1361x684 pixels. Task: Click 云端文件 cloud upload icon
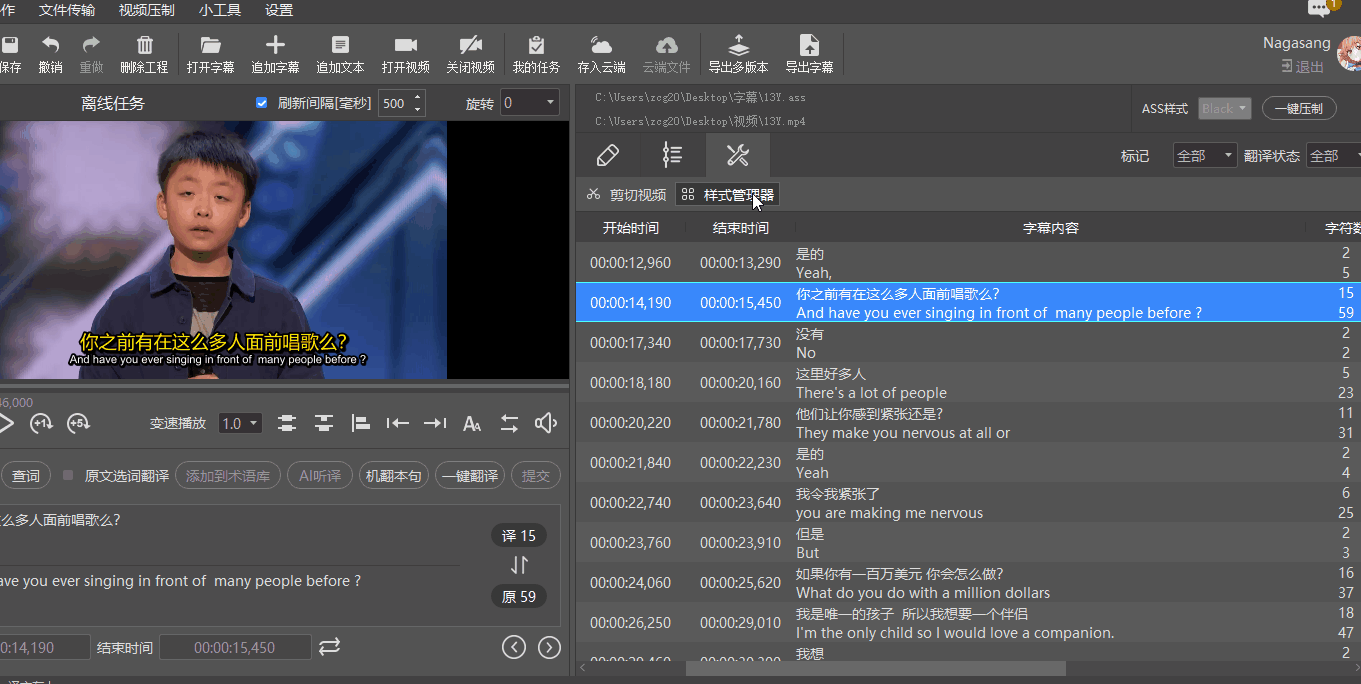(x=666, y=45)
